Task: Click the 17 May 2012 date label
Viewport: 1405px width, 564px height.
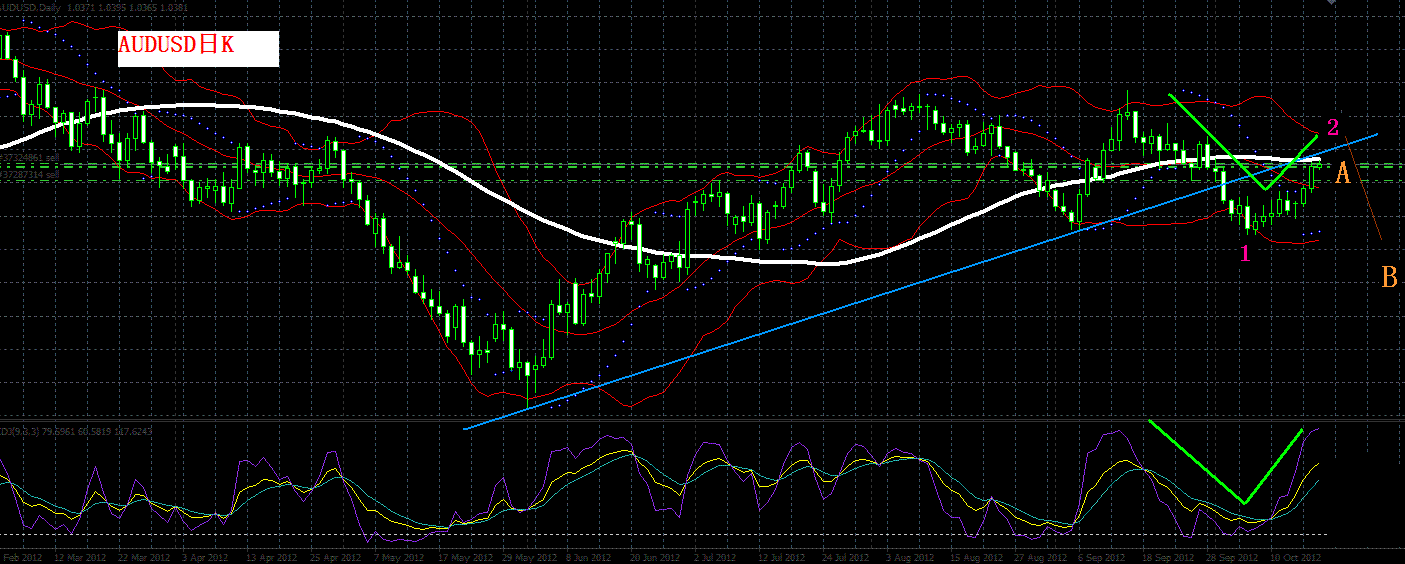Action: (x=465, y=557)
